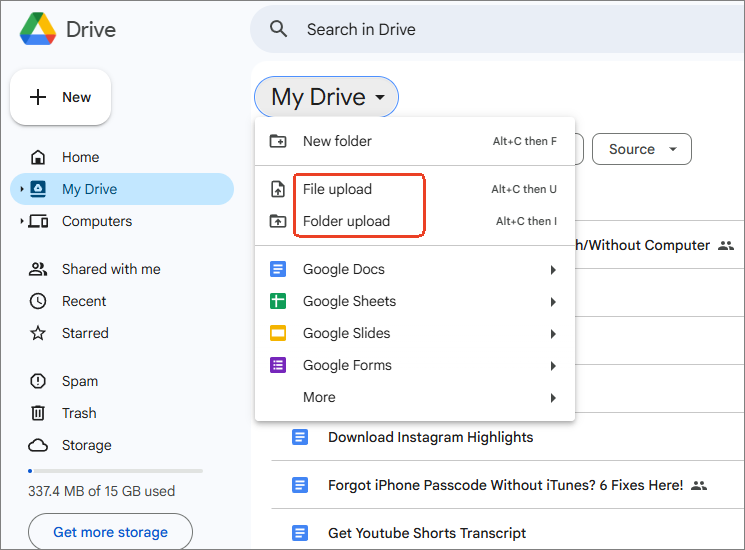The width and height of the screenshot is (745, 550).
Task: Click the New folder icon in menu
Action: pyautogui.click(x=278, y=141)
